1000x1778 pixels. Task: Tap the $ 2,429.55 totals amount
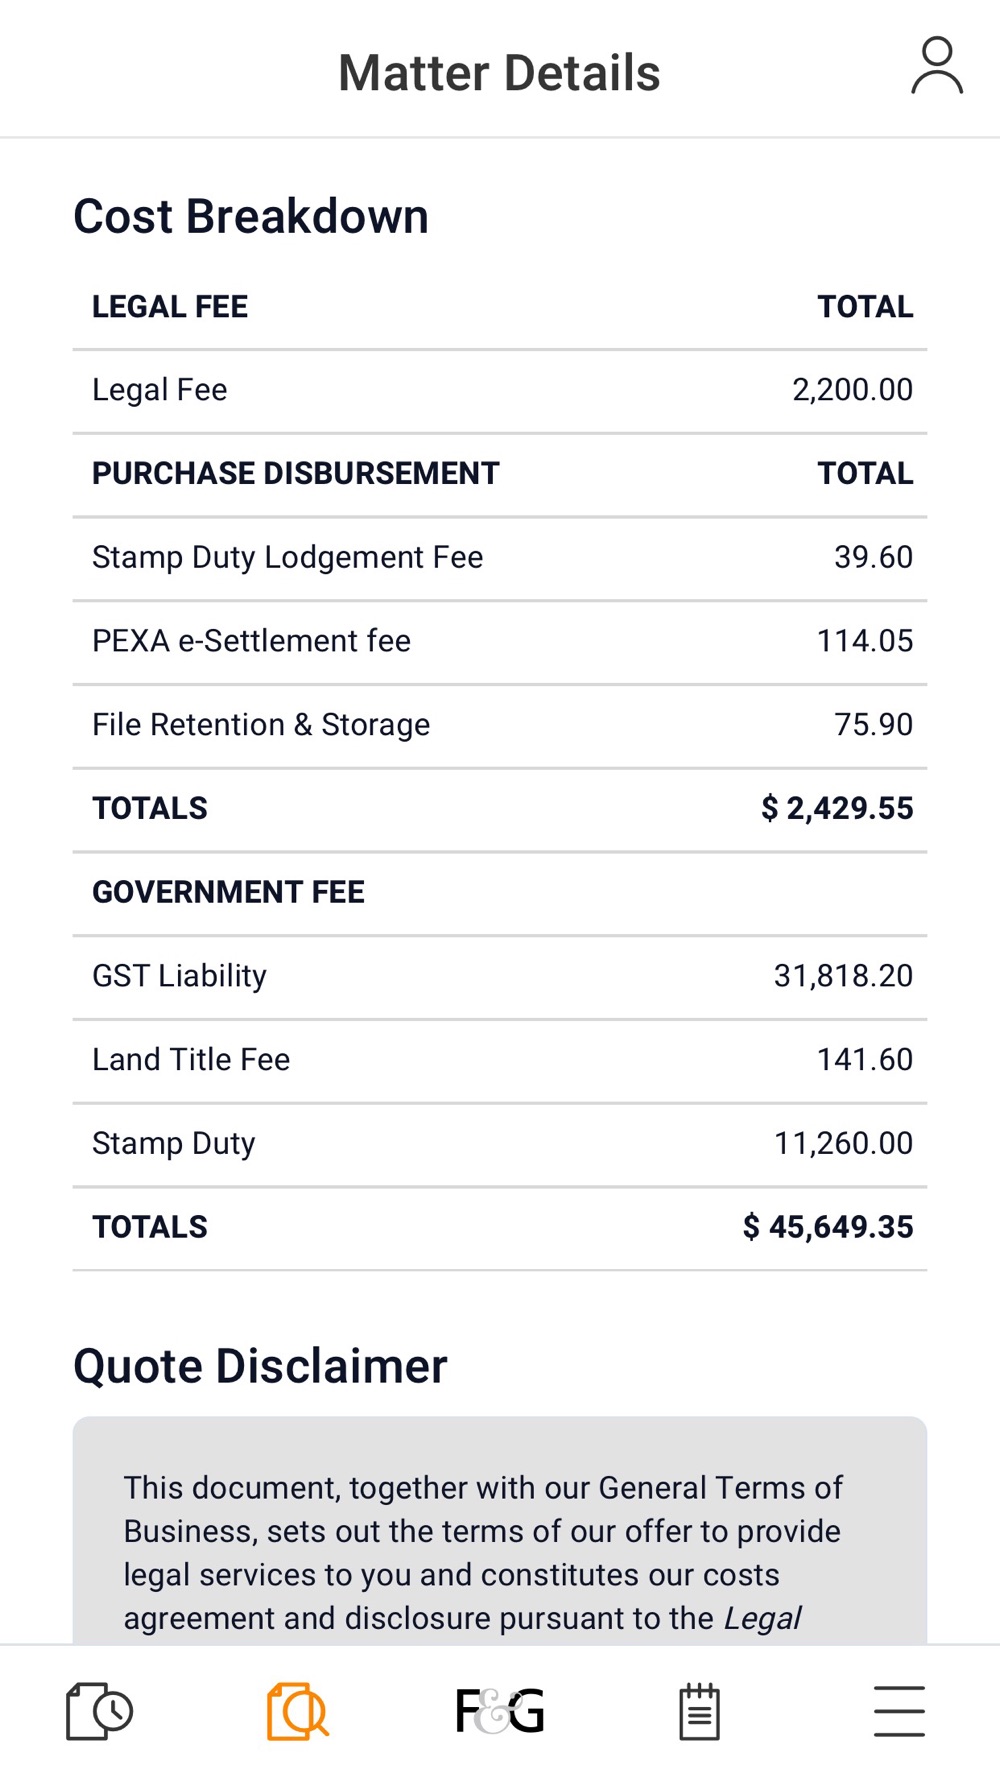tap(837, 808)
